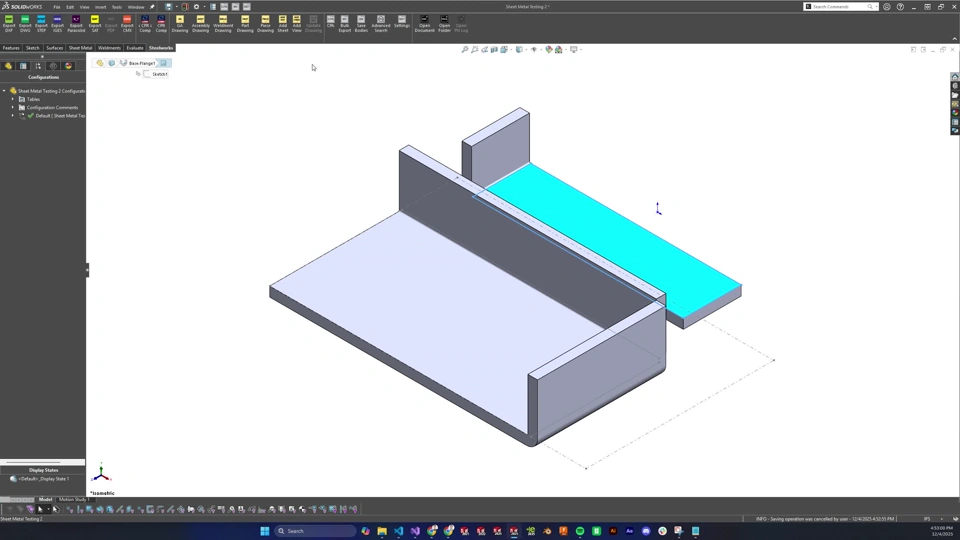Click the Edit Appearance icon
The width and height of the screenshot is (960, 540).
(549, 50)
